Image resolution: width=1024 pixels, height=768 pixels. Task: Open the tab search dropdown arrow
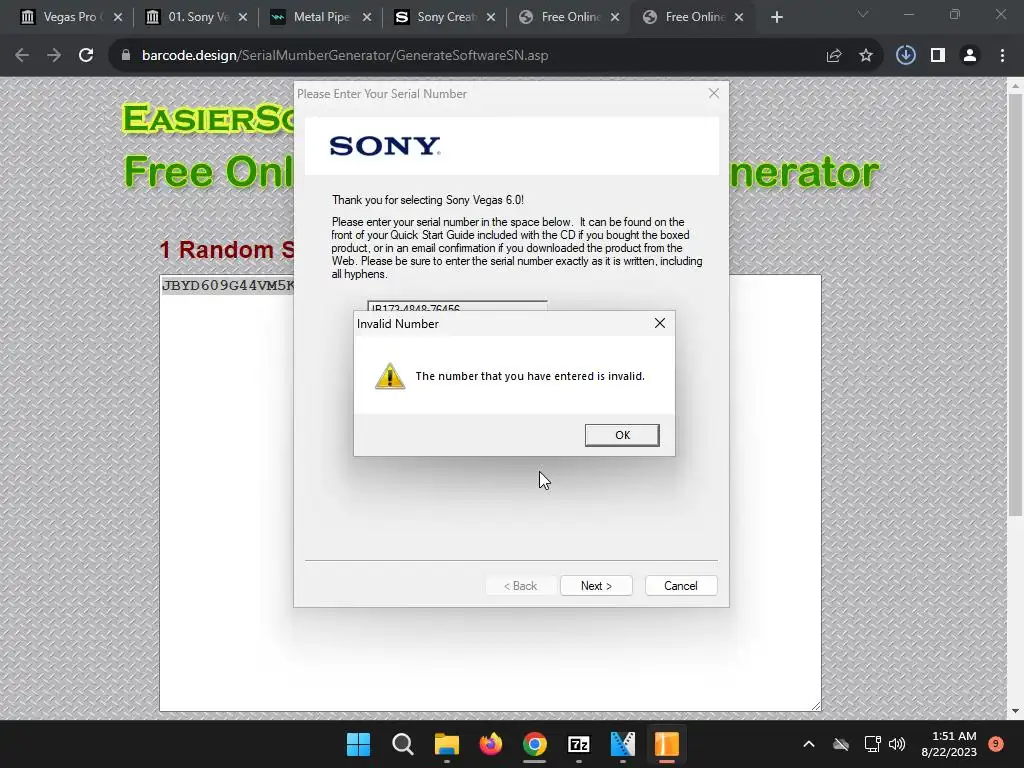tap(863, 14)
